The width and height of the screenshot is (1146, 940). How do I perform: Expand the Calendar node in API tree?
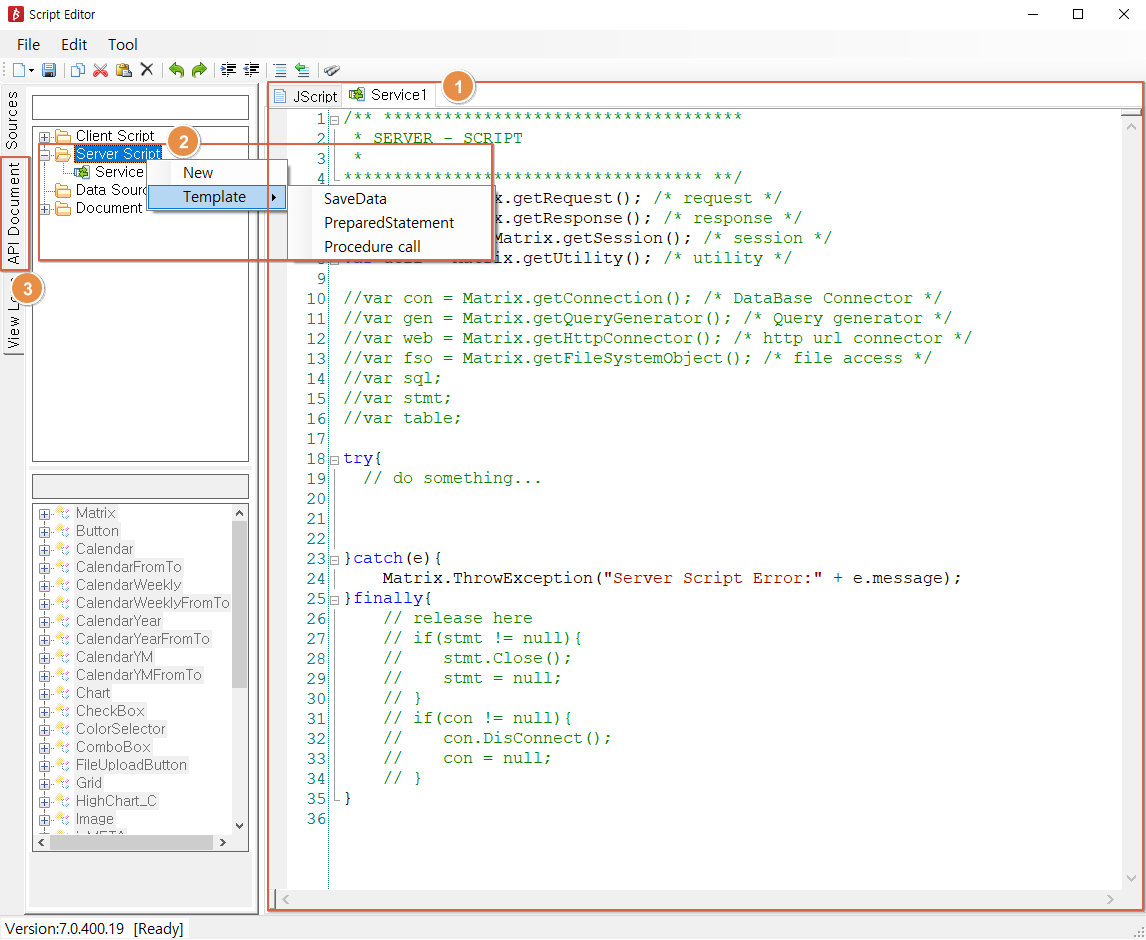point(45,550)
